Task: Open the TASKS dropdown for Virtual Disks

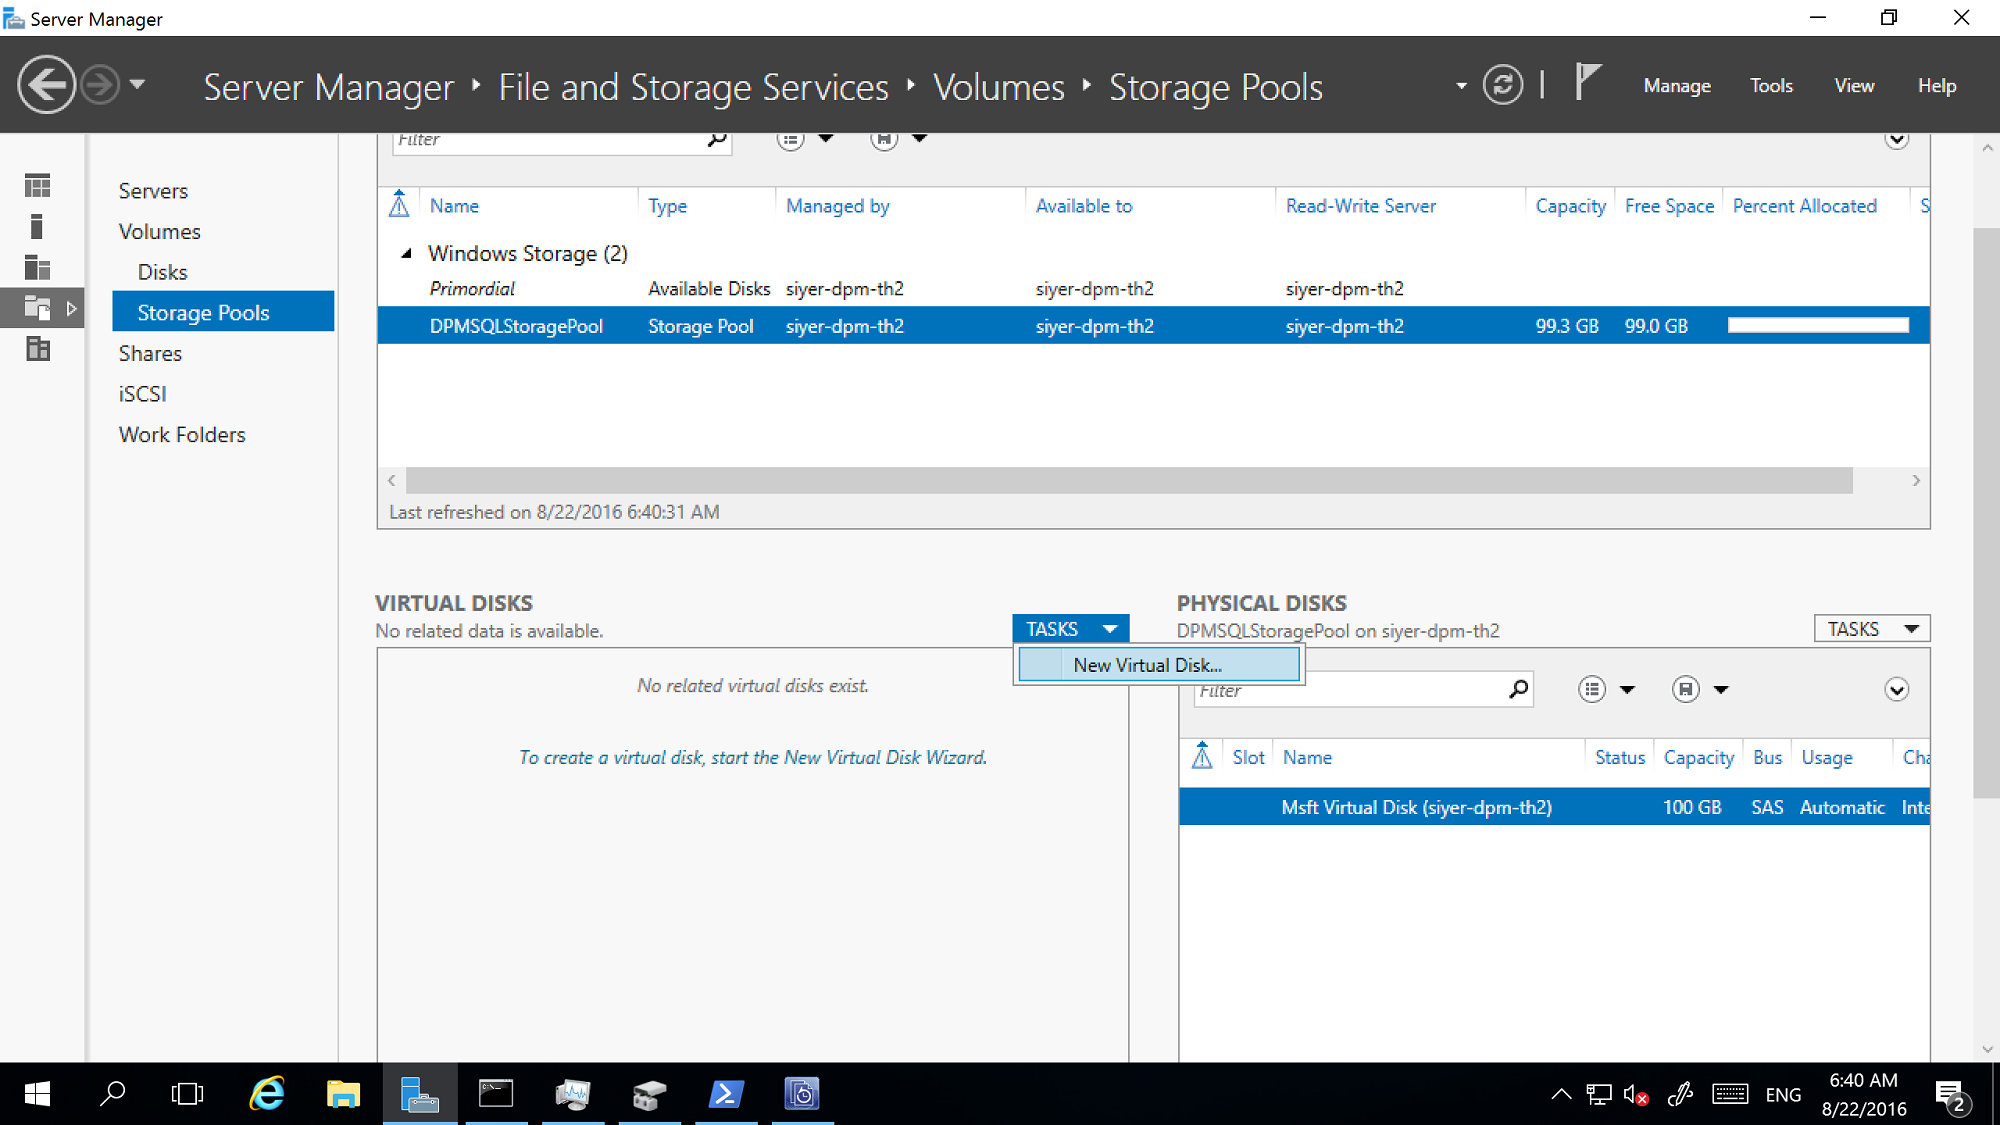Action: [1073, 628]
